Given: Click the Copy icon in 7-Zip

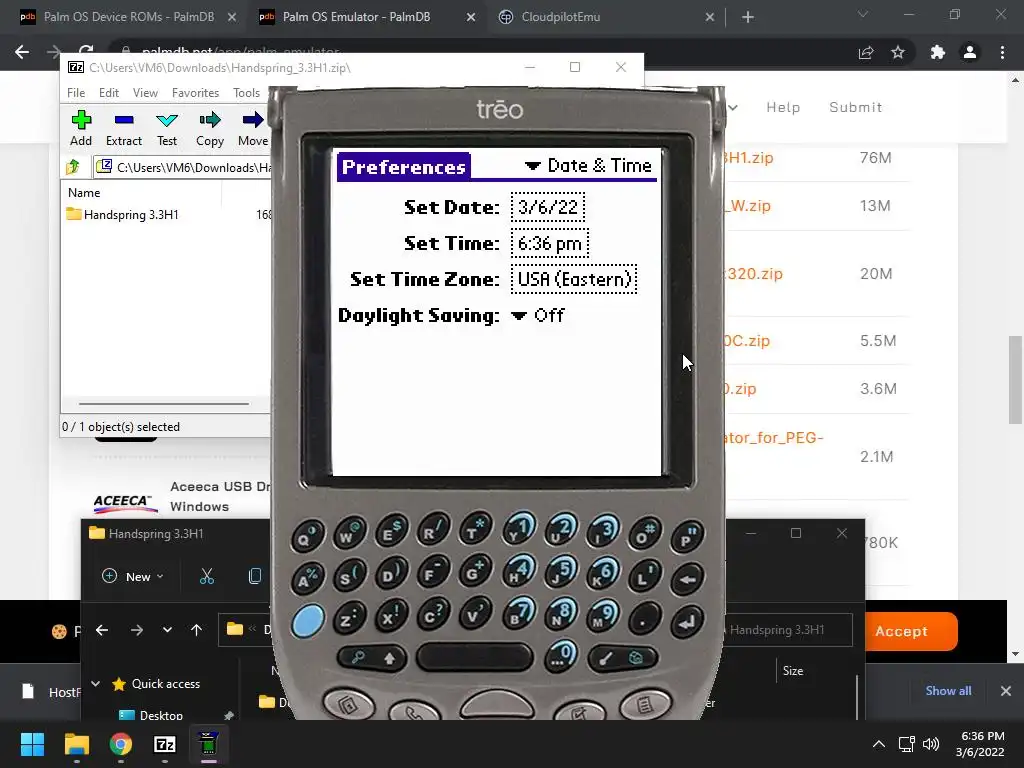Looking at the screenshot, I should 210,128.
